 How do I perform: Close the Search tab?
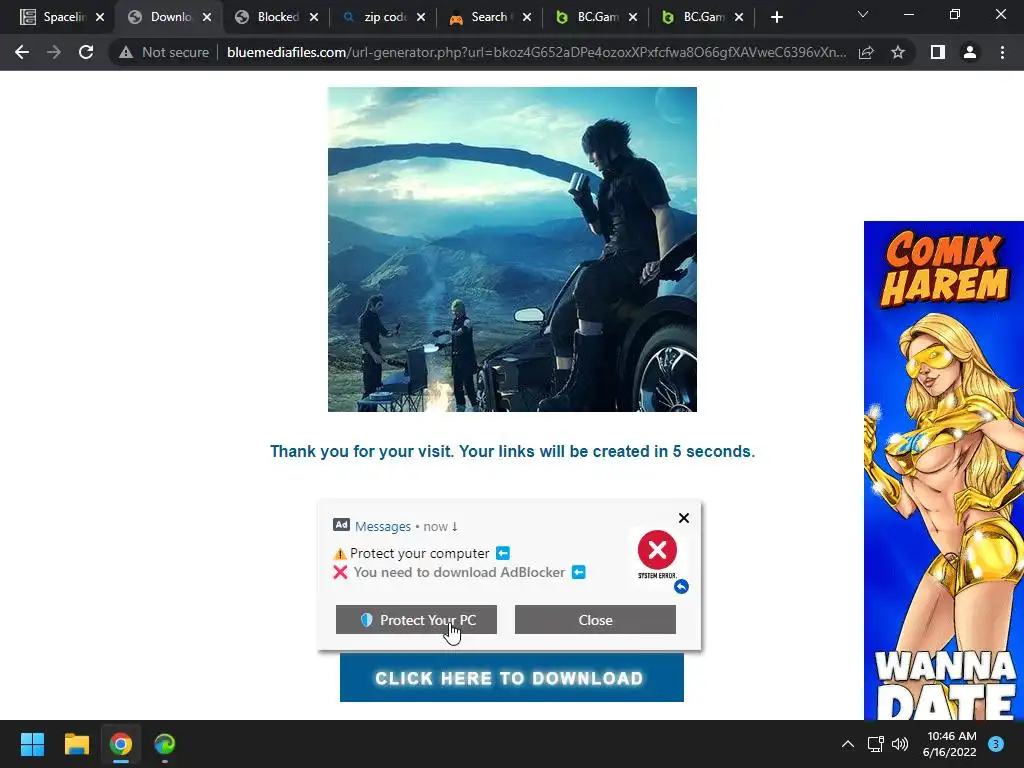[x=527, y=17]
